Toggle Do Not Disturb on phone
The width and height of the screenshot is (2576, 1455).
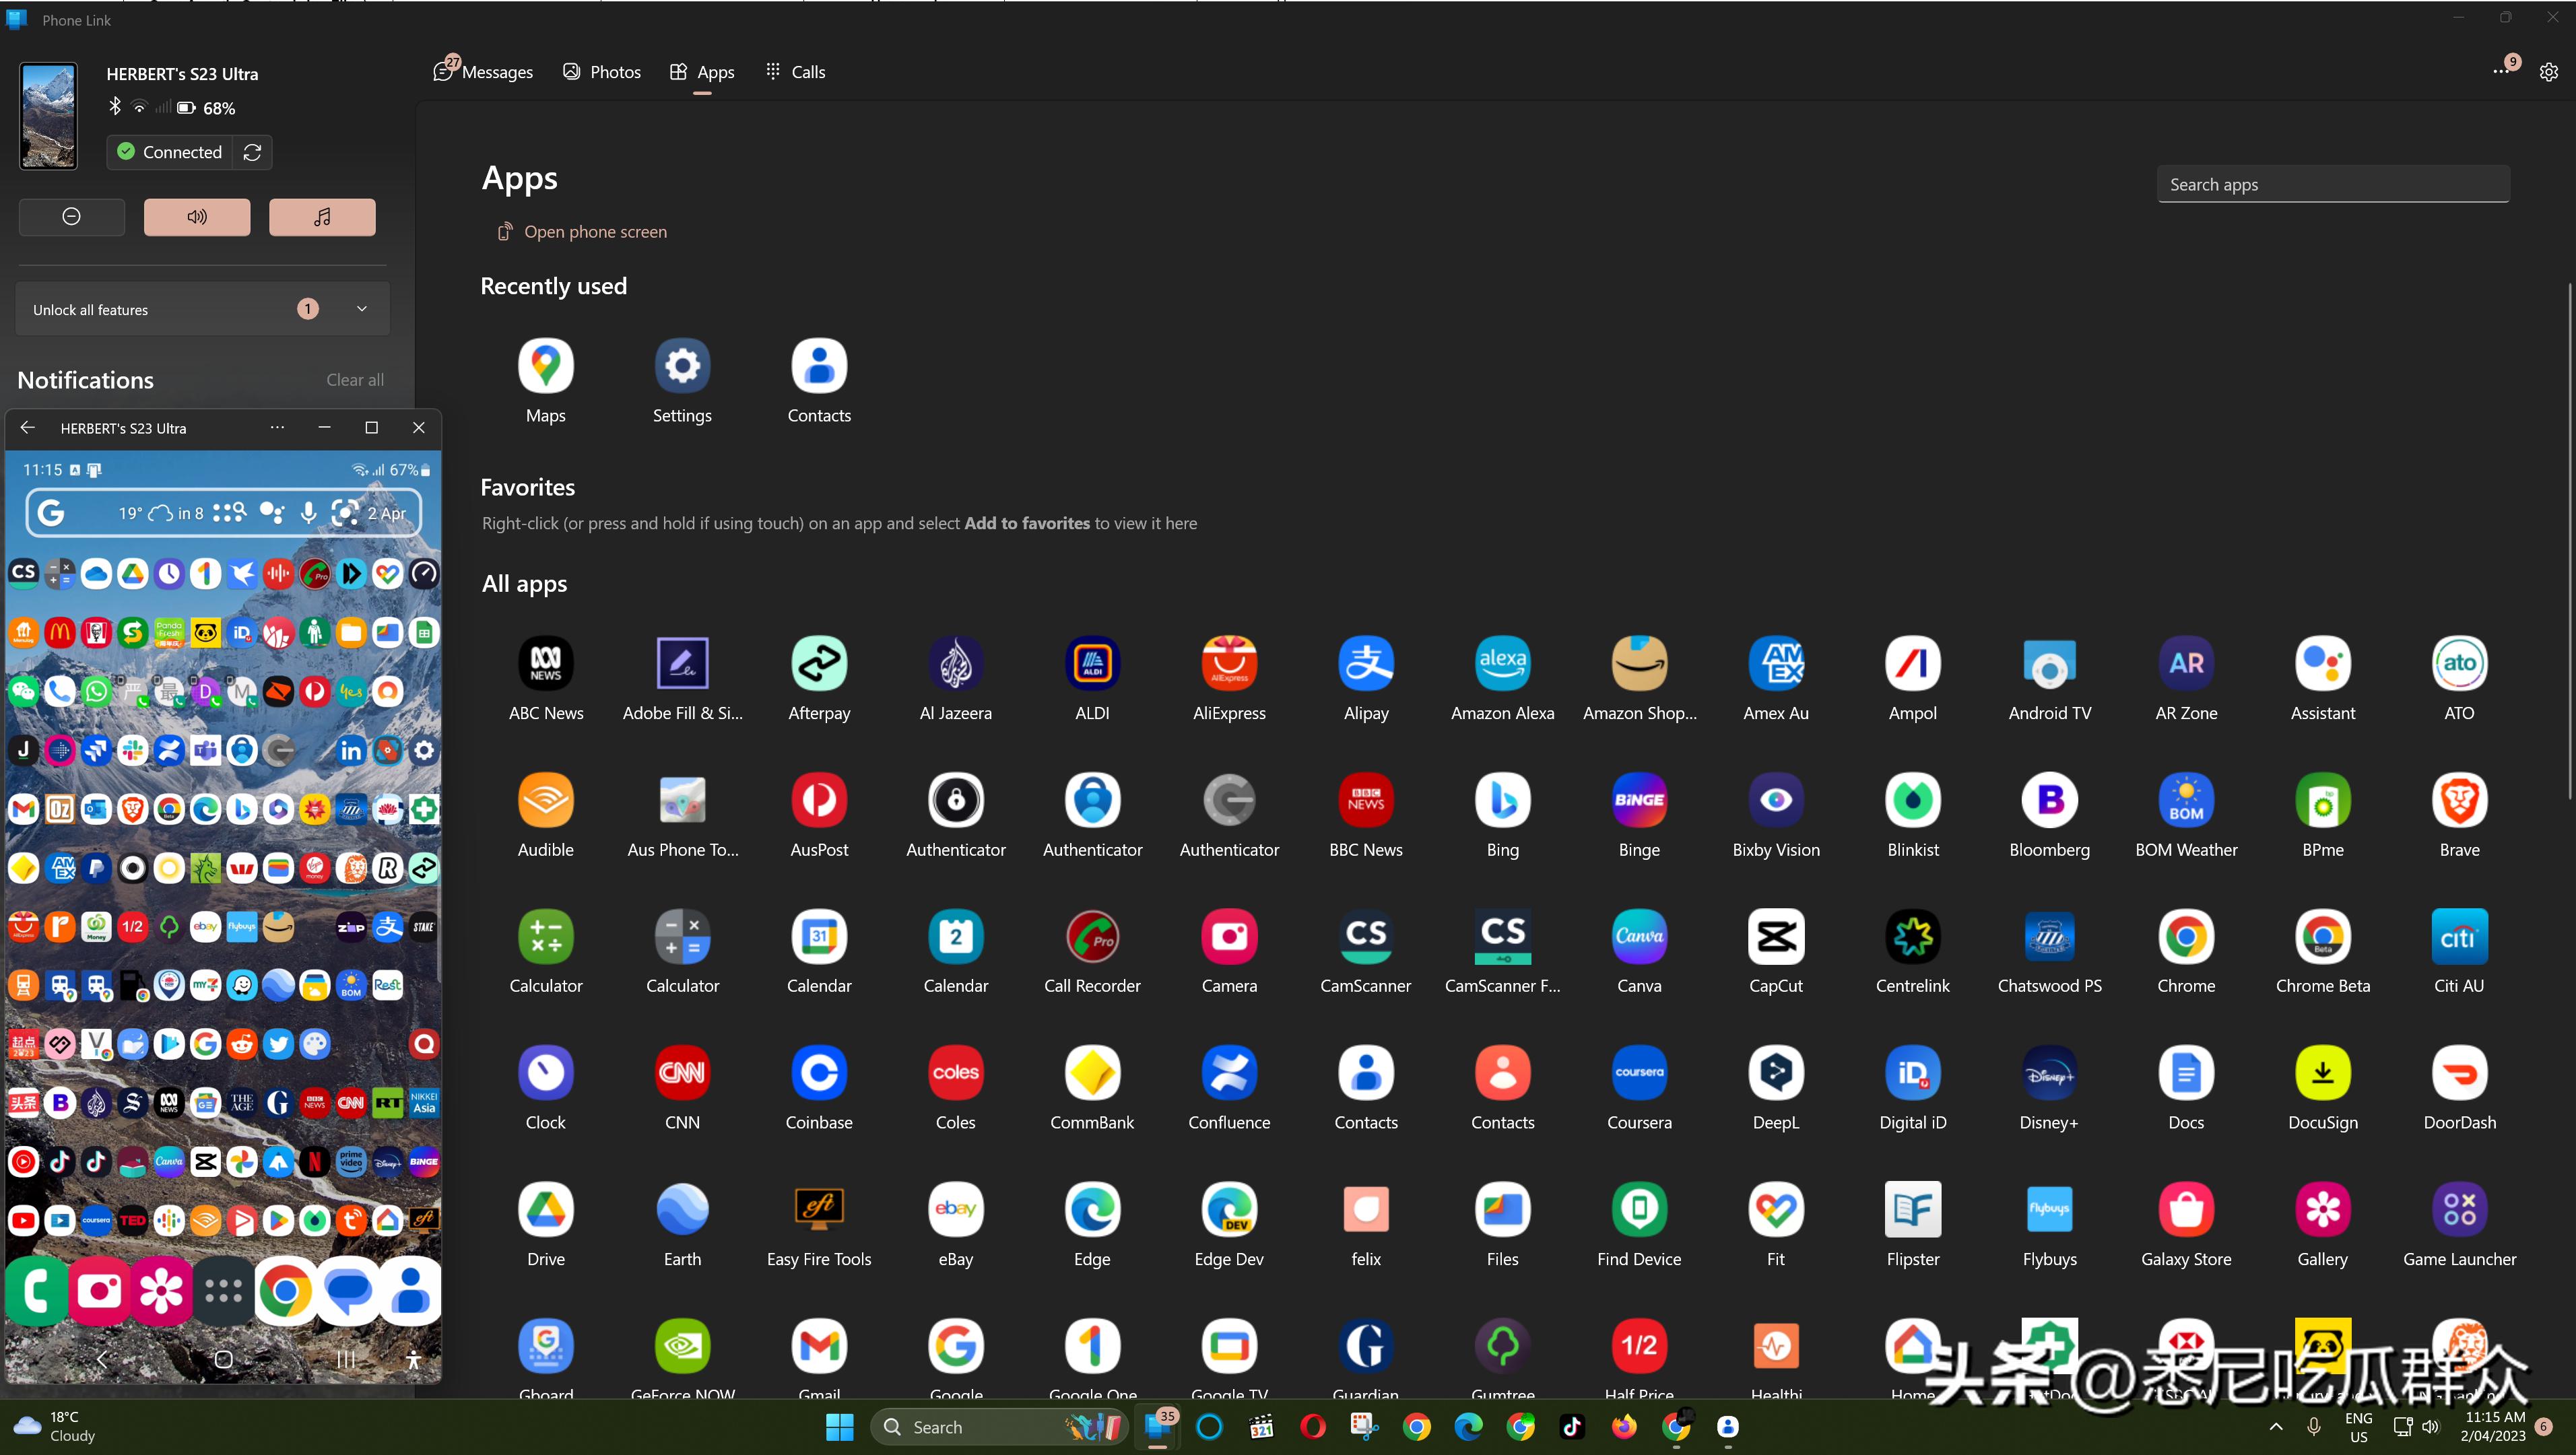(72, 217)
